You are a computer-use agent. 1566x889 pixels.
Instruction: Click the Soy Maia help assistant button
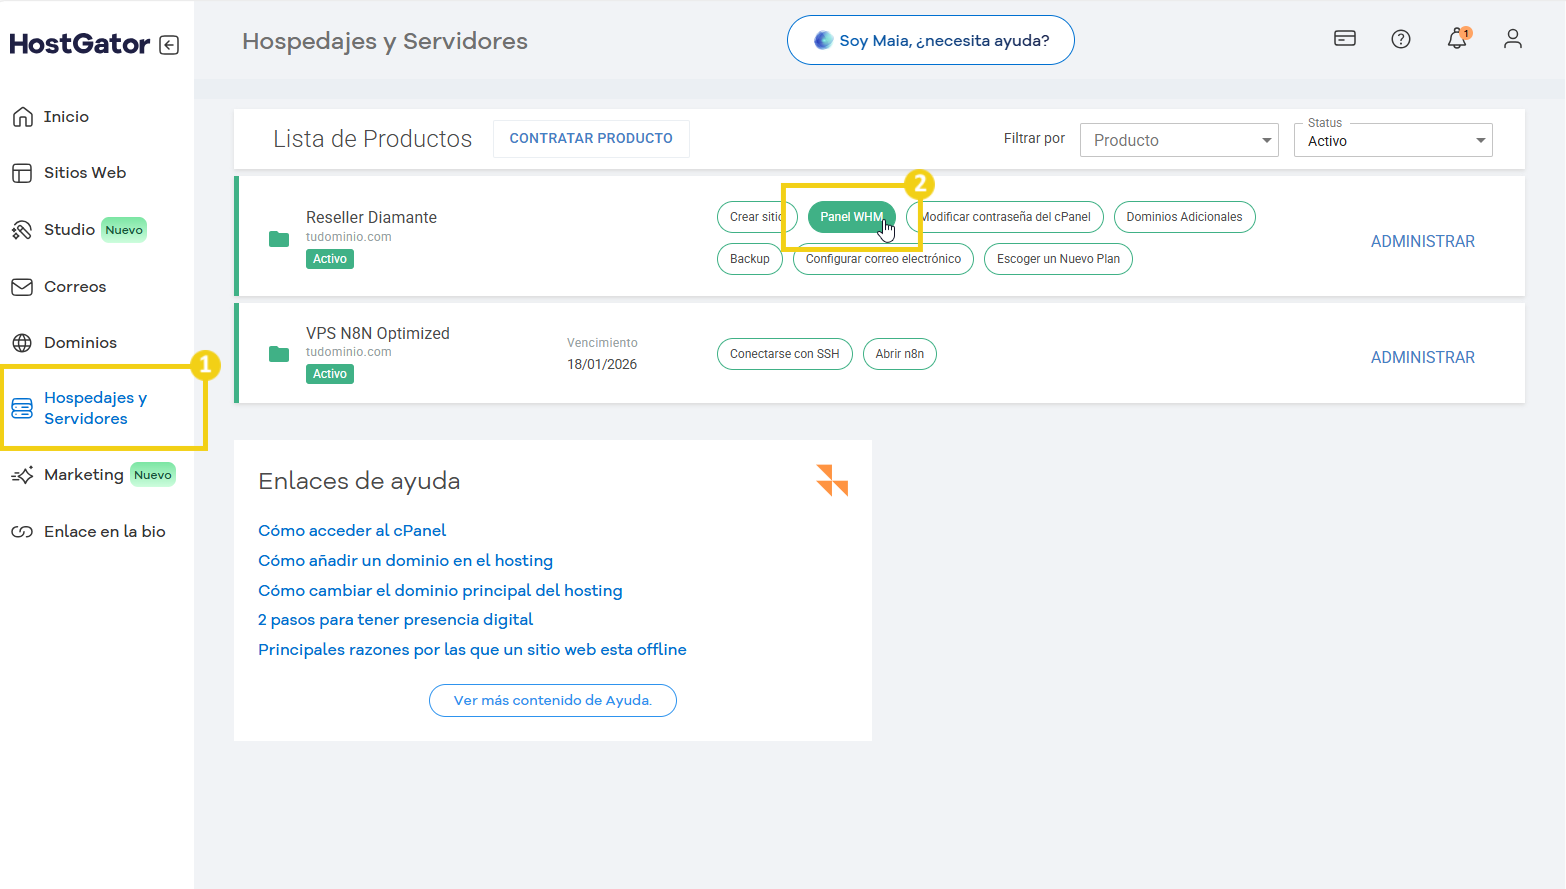931,40
